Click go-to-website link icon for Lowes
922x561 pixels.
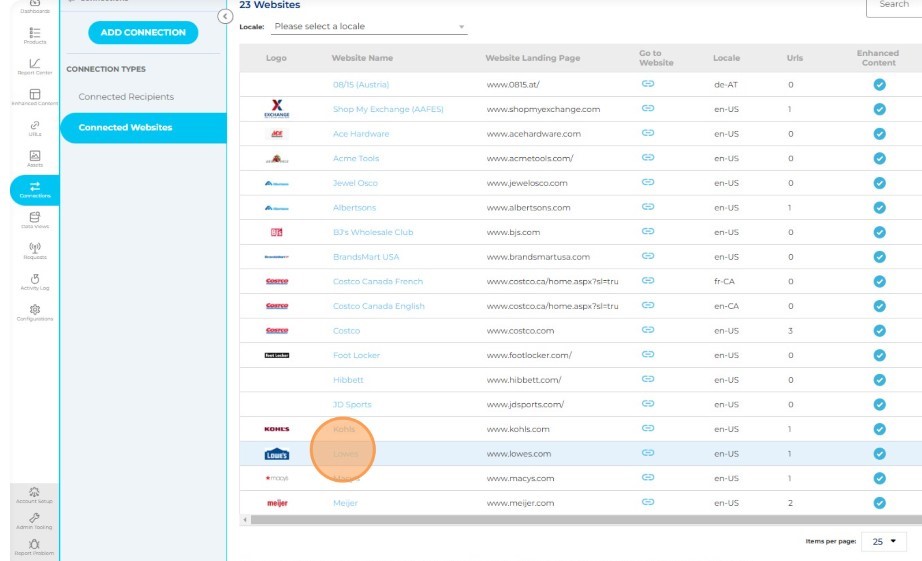point(647,453)
